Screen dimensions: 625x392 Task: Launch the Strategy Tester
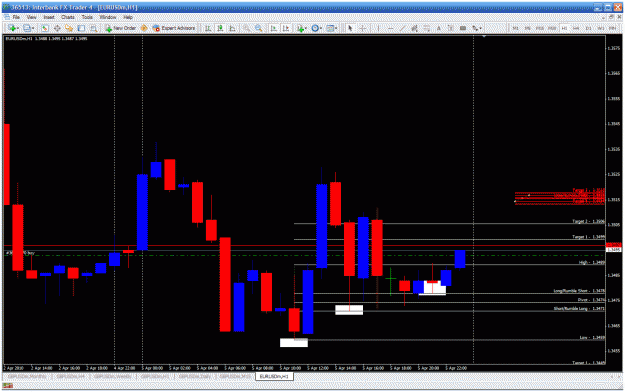(94, 28)
